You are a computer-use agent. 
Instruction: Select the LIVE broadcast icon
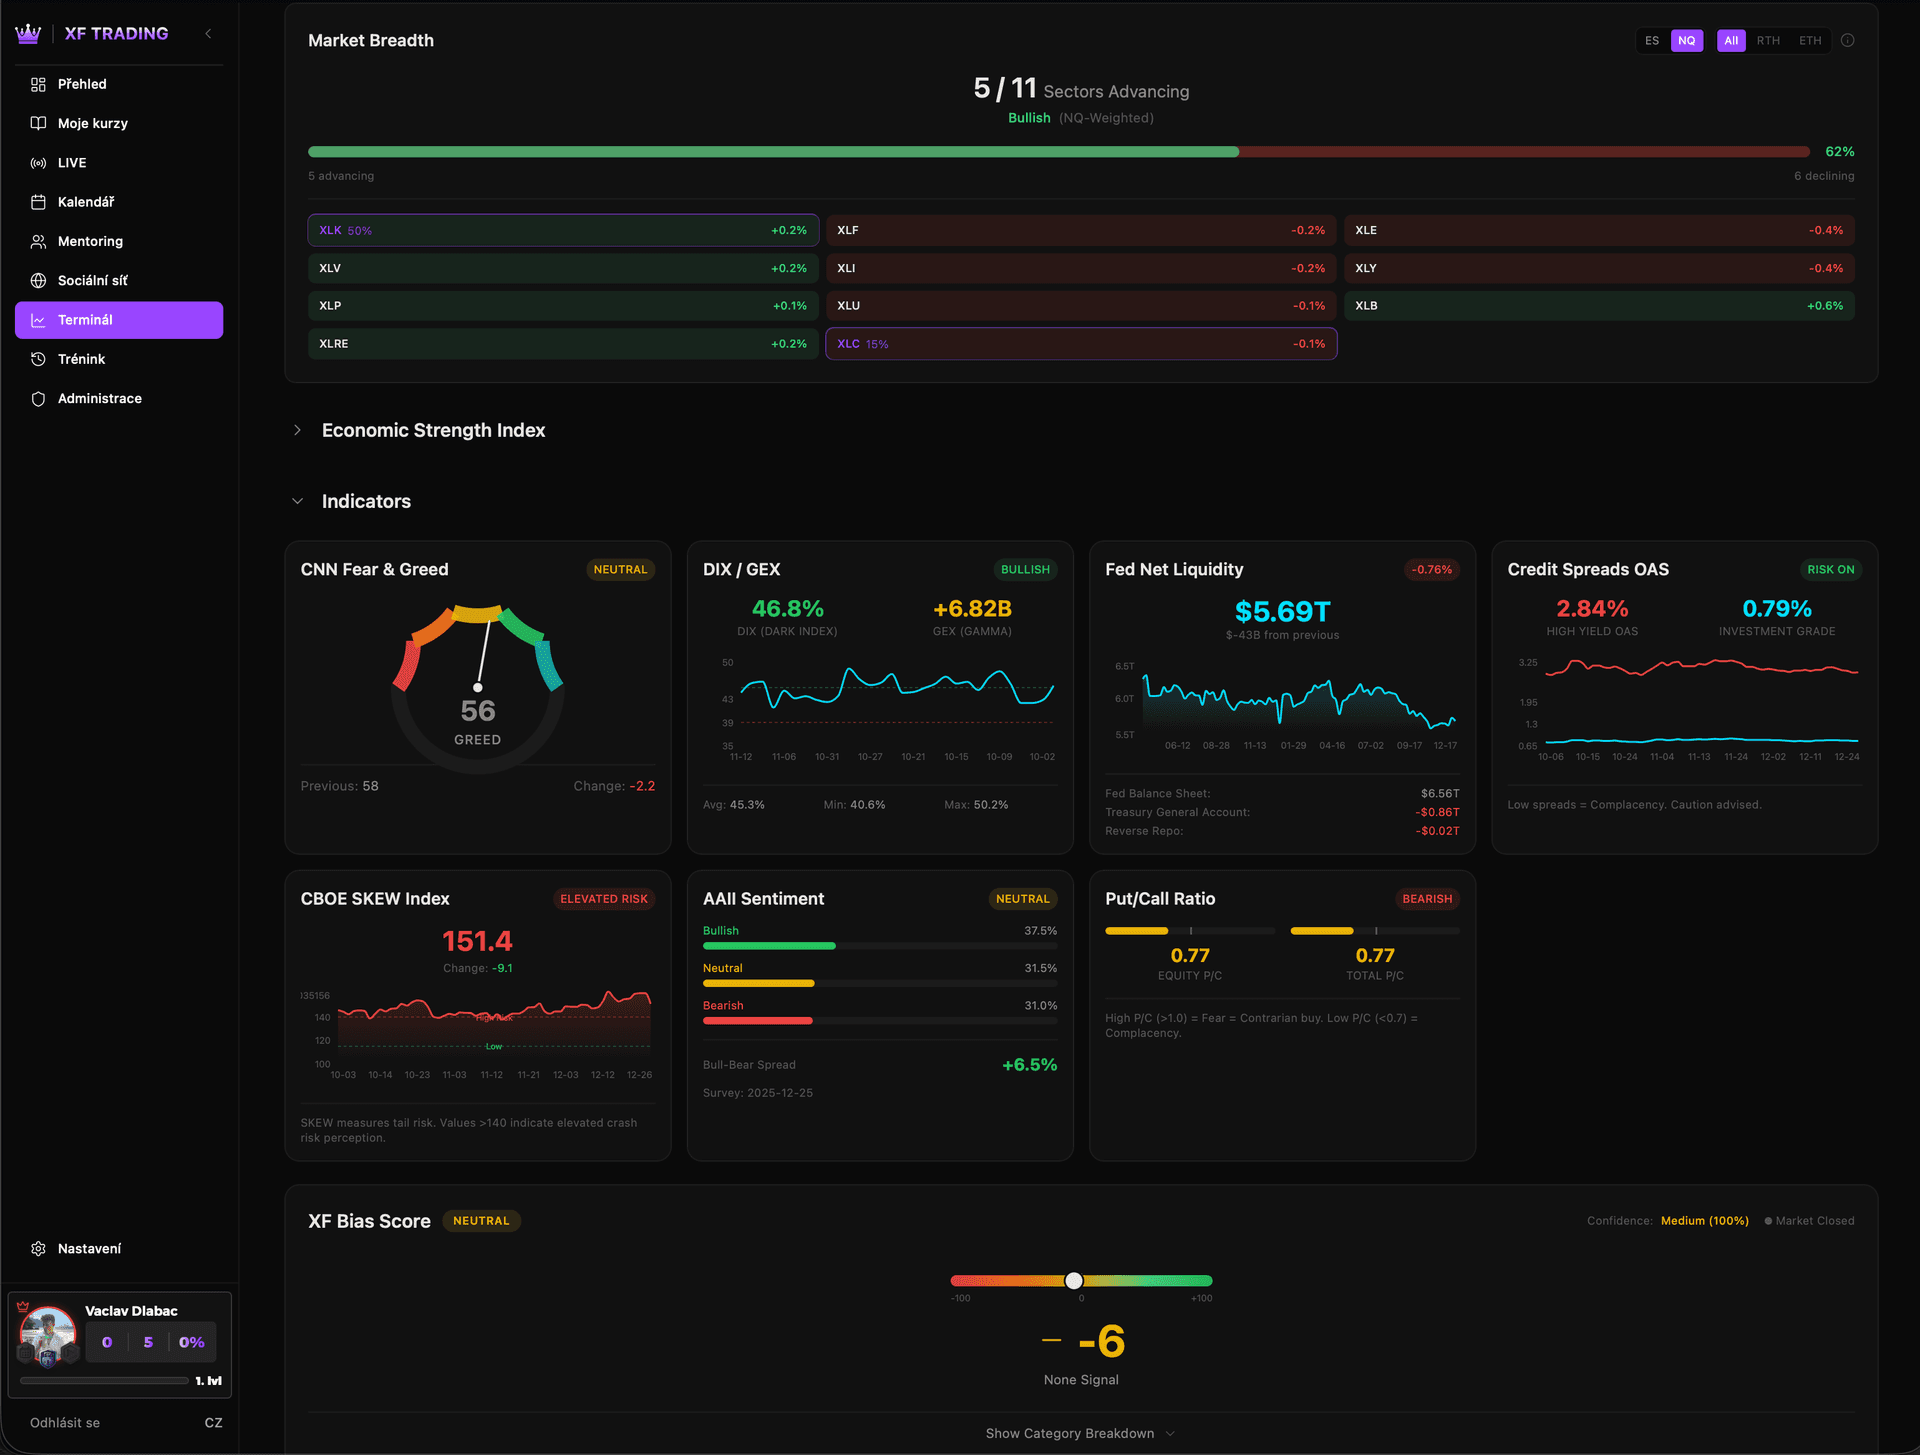[x=39, y=162]
